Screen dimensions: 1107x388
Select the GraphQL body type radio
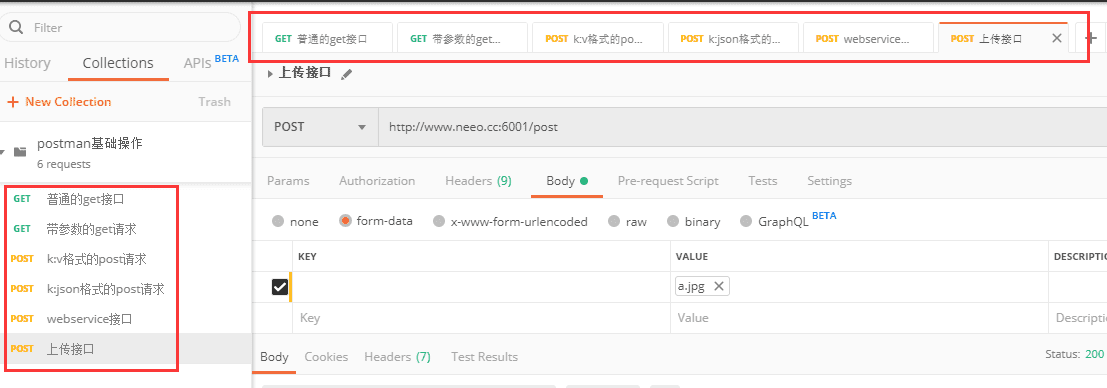tap(746, 221)
